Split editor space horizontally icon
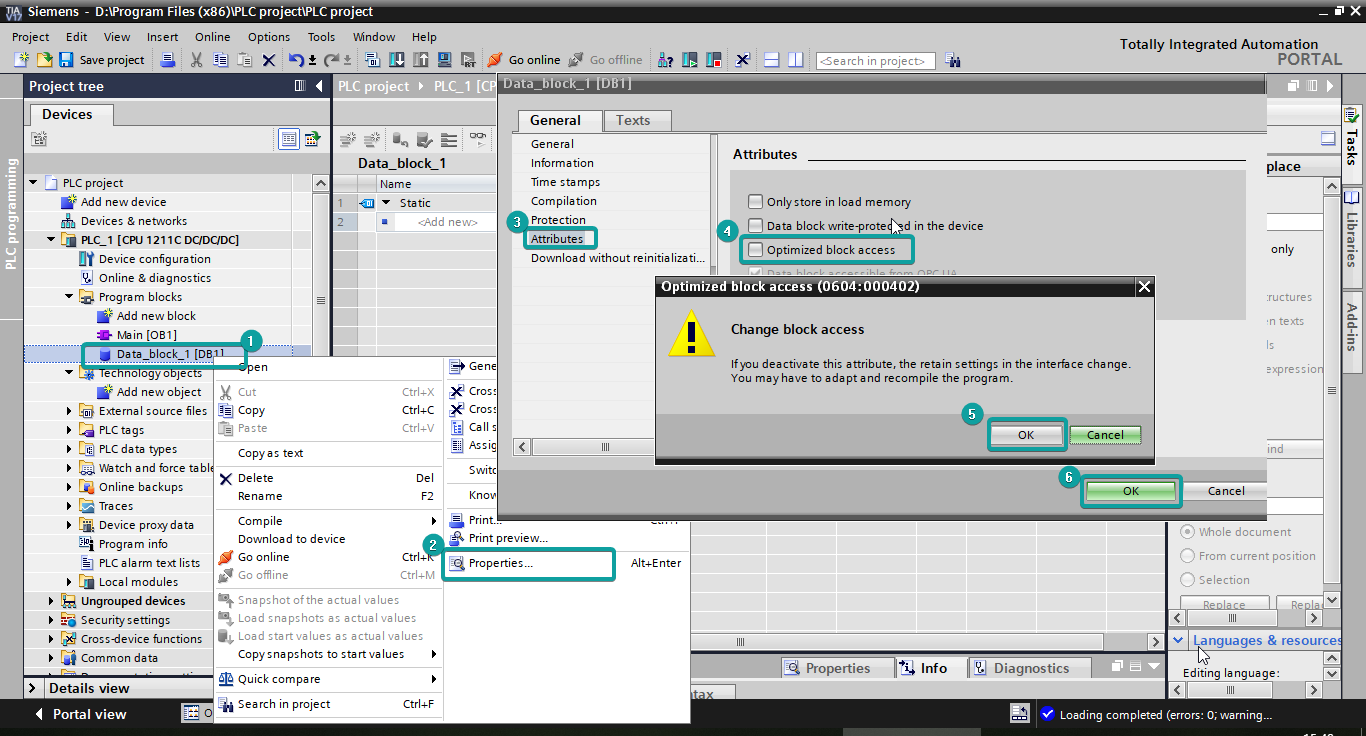This screenshot has width=1366, height=736. (771, 60)
